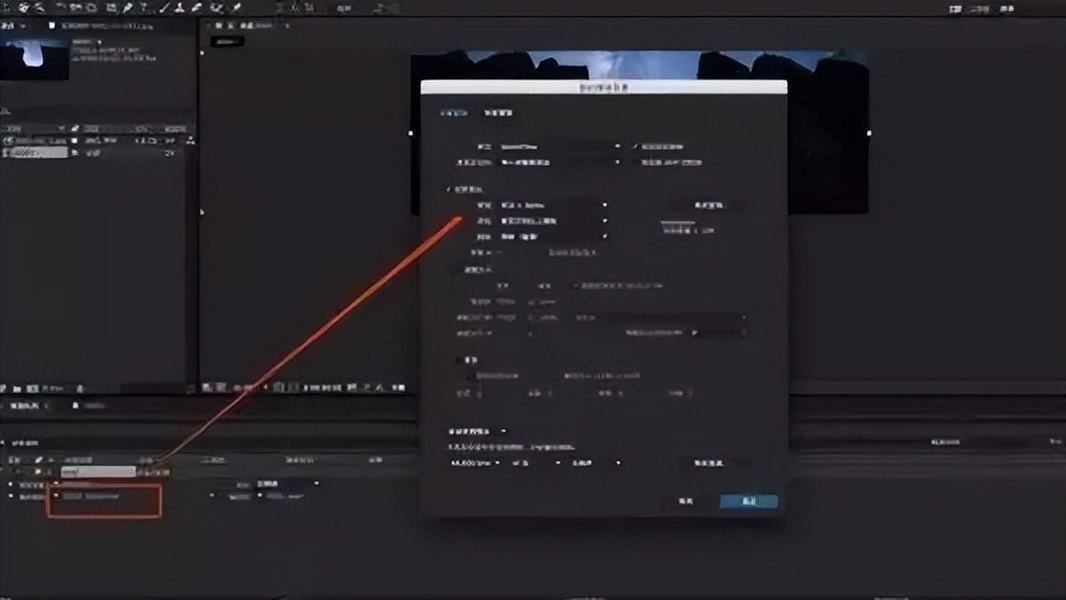Select the Rectangle shape tool in toolbar

pos(109,8)
